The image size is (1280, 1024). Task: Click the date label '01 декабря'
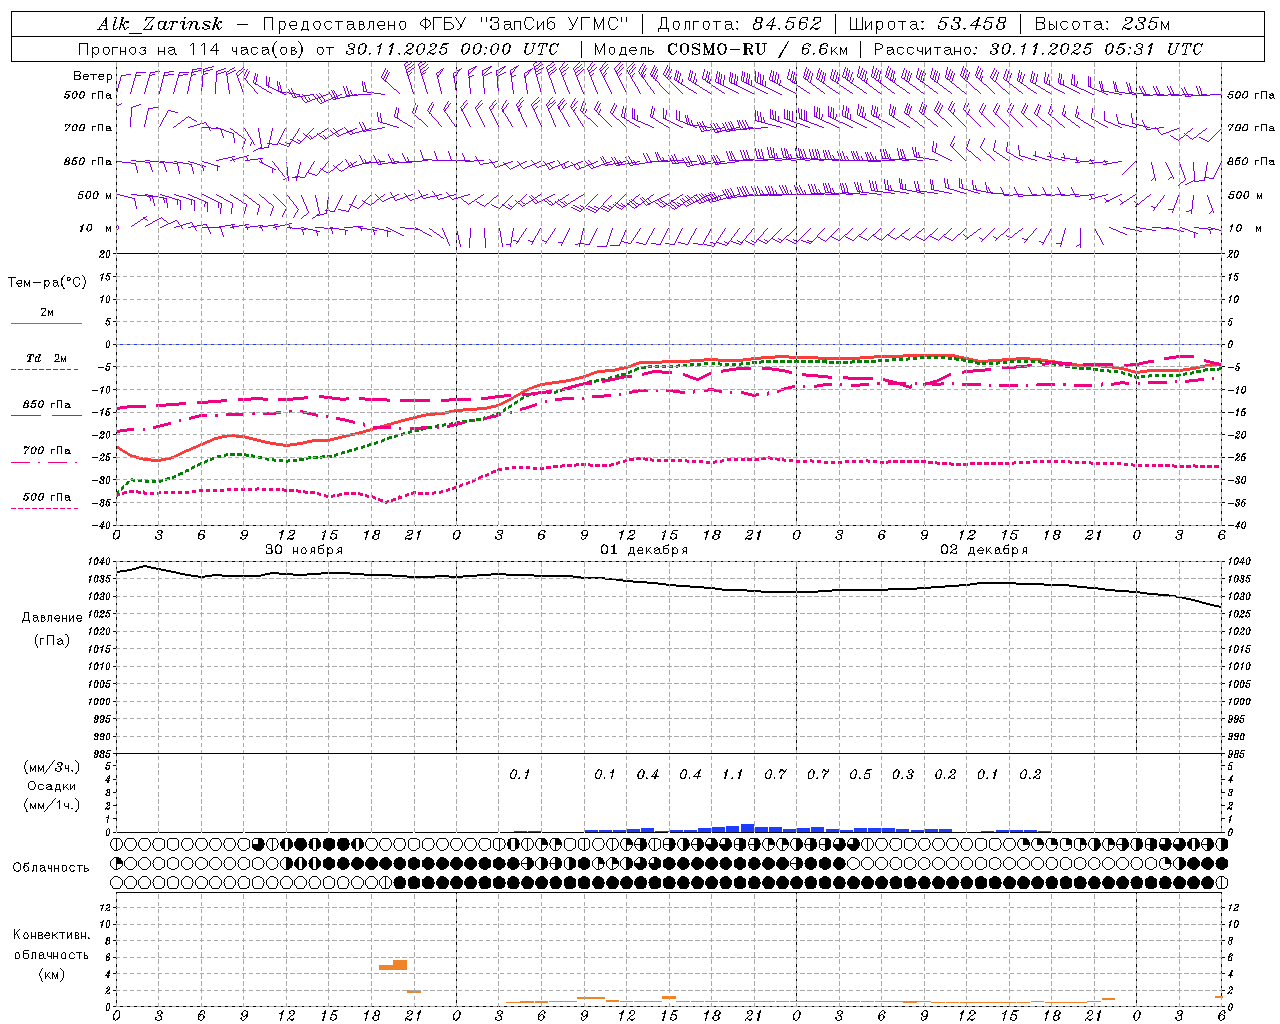[644, 550]
